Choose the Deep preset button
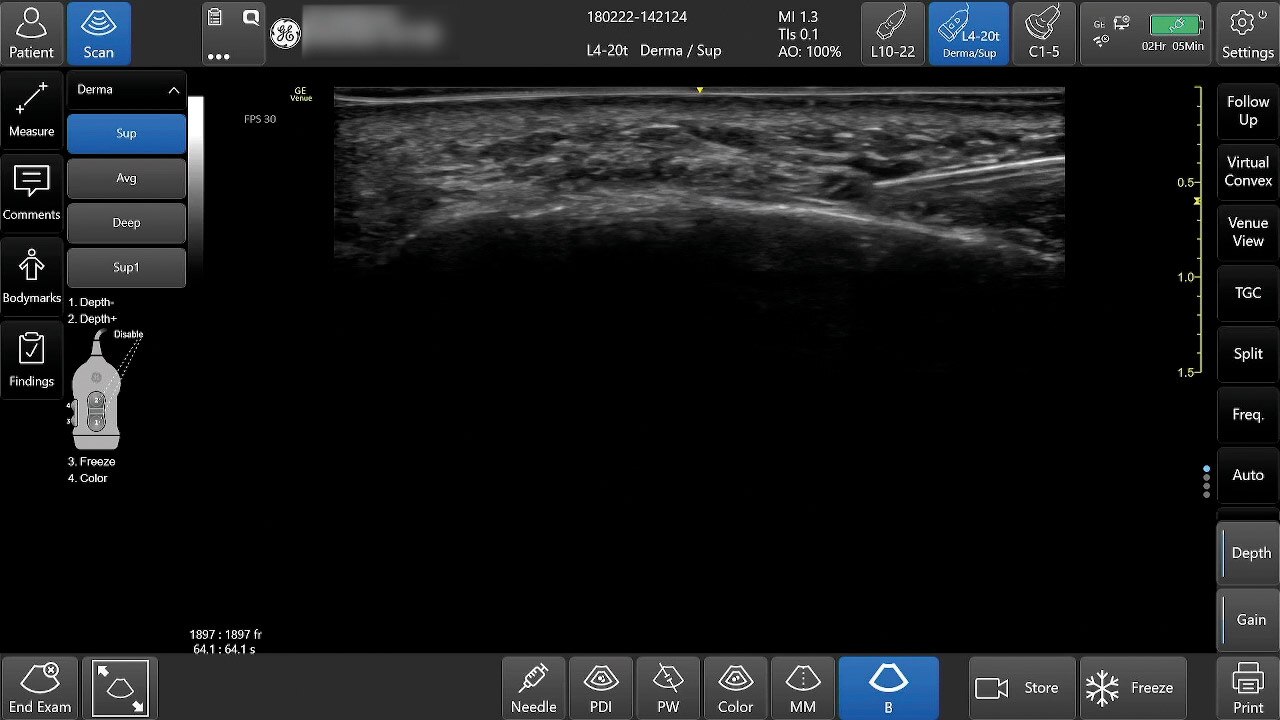 click(126, 223)
